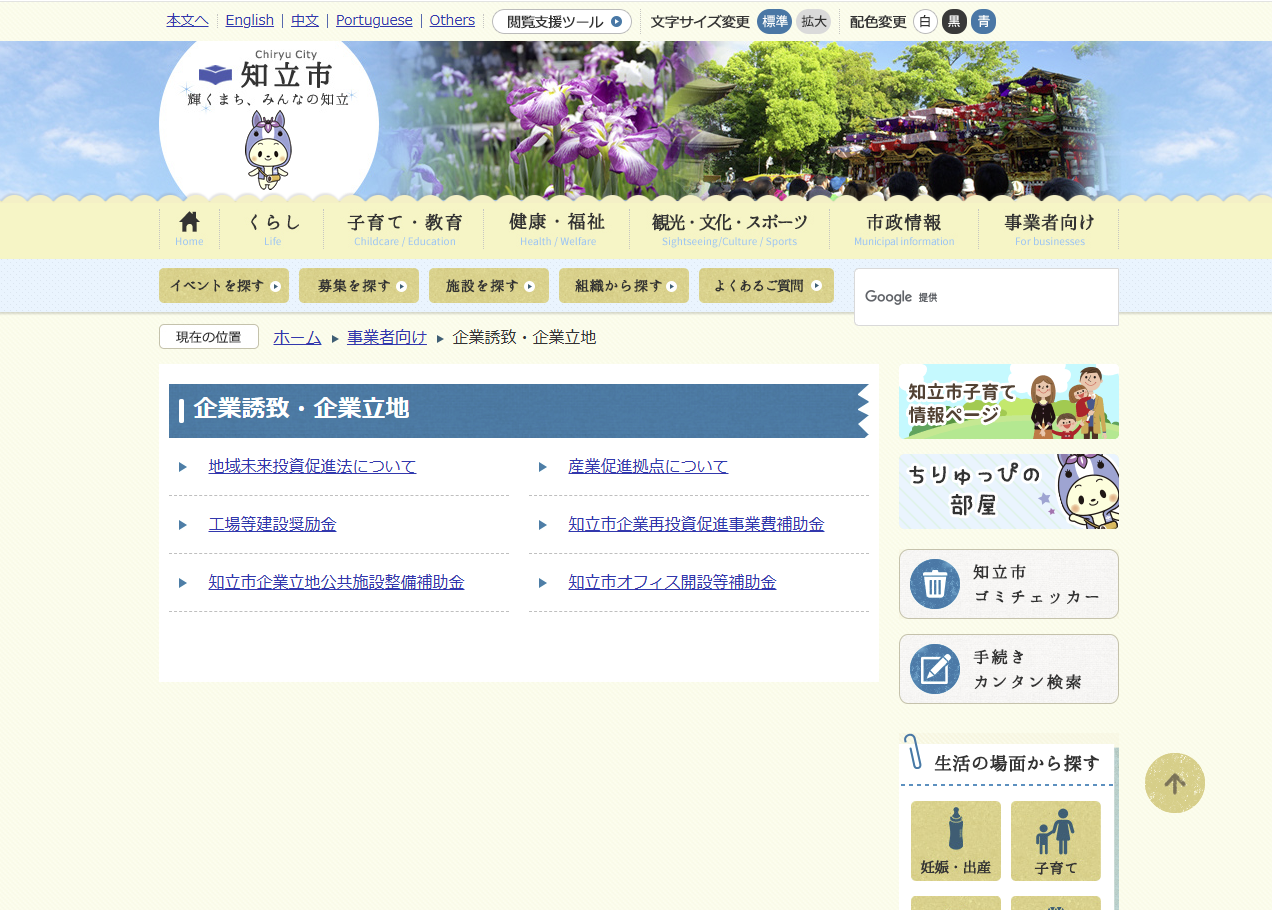Viewport: 1272px width, 910px height.
Task: Open the 市政情報 menu
Action: [x=904, y=228]
